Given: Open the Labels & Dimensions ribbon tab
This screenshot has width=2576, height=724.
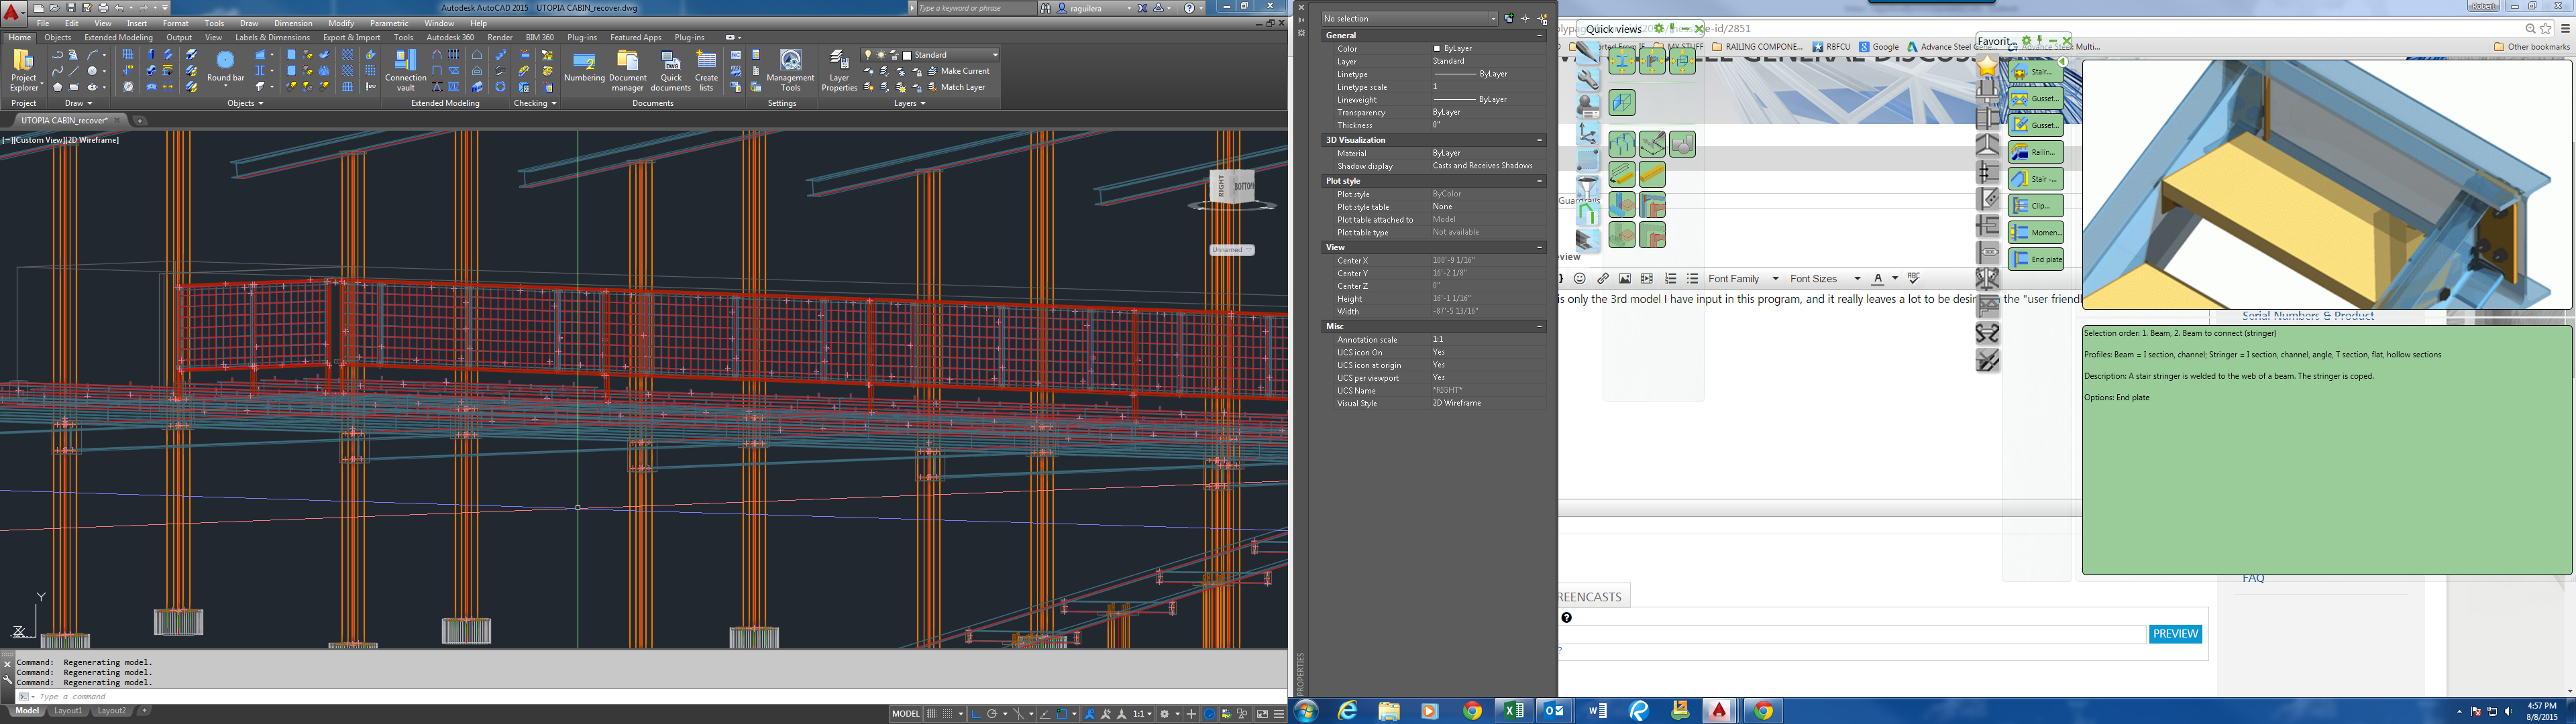Looking at the screenshot, I should (x=272, y=38).
